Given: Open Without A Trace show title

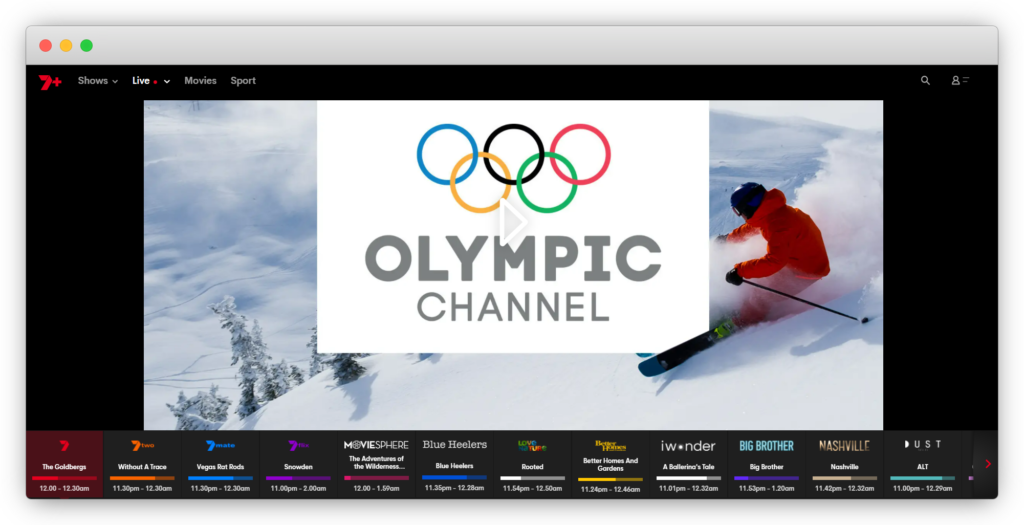Looking at the screenshot, I should point(142,467).
